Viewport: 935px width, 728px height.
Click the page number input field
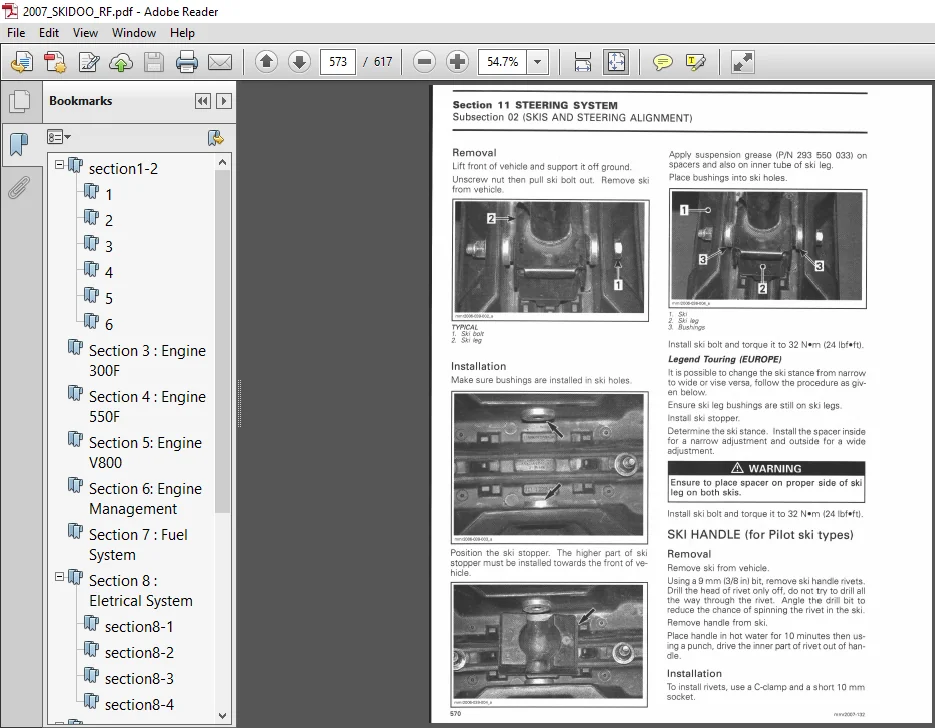click(338, 61)
